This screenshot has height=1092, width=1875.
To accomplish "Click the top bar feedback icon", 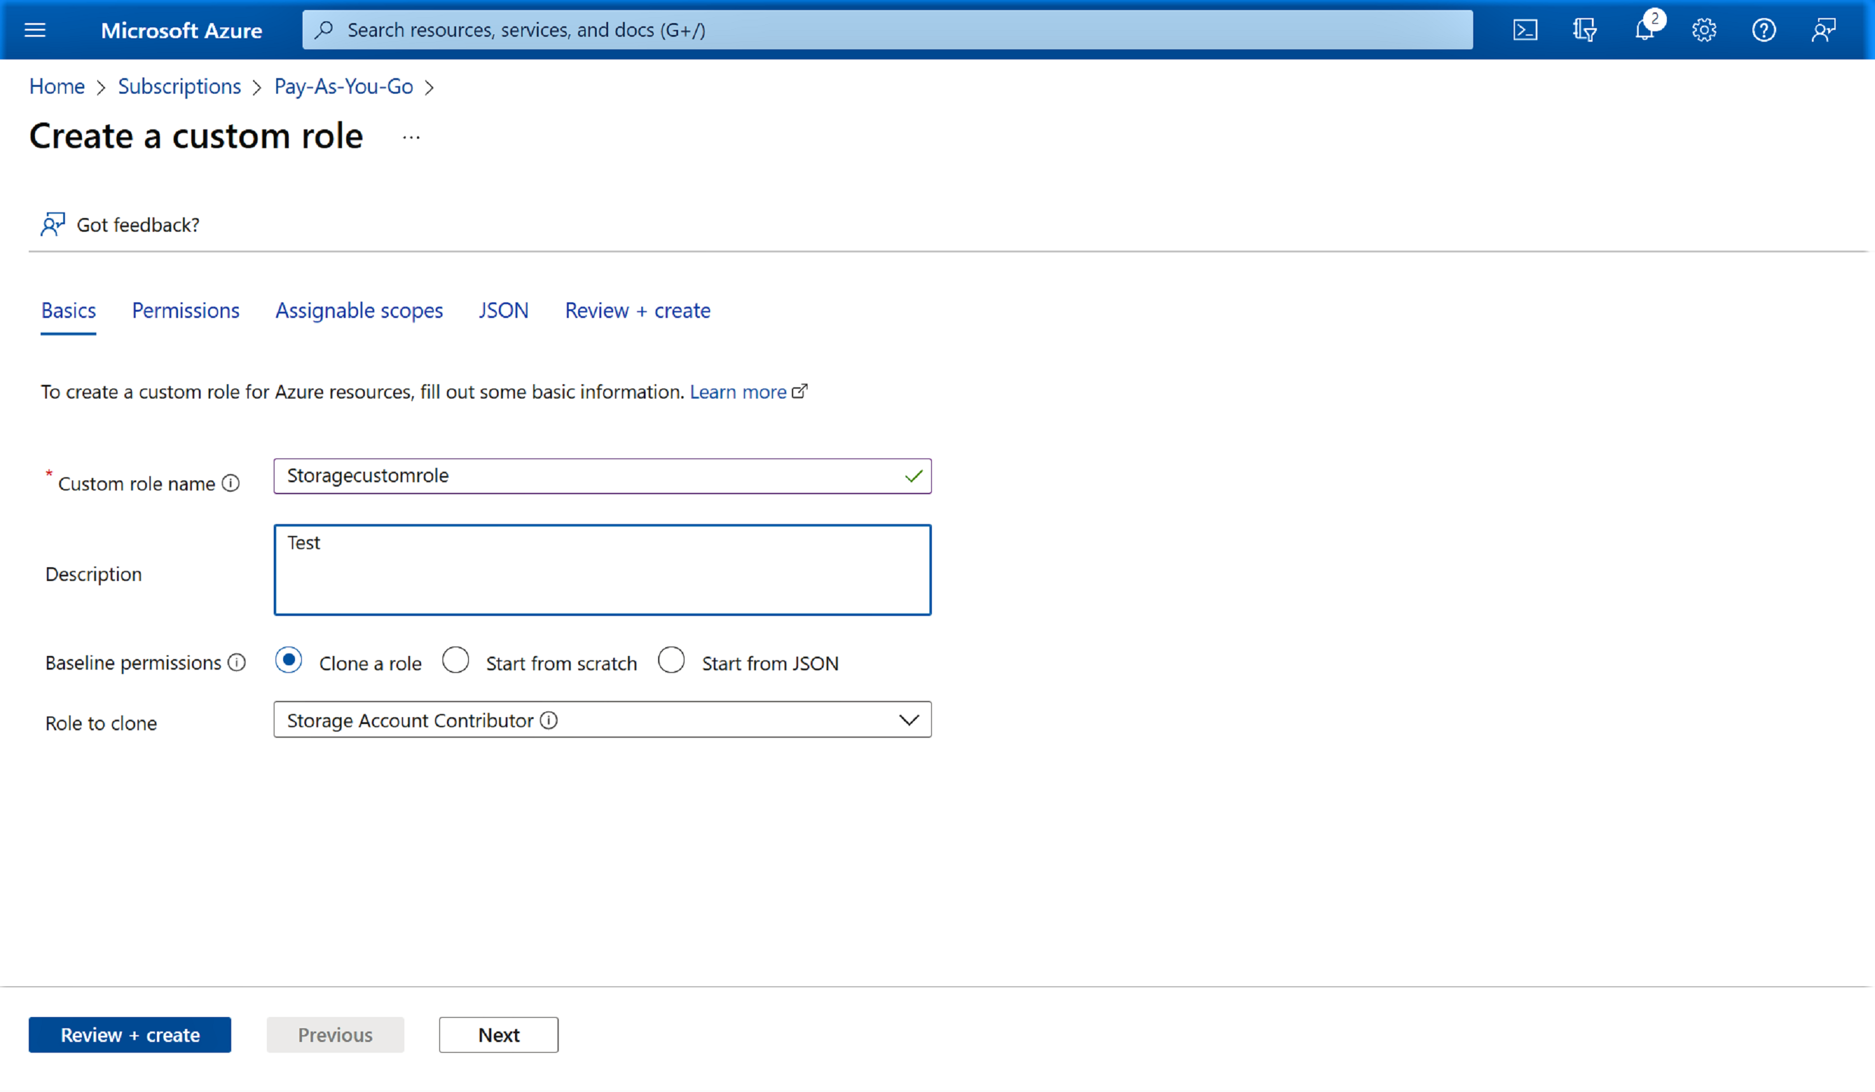I will click(1823, 30).
